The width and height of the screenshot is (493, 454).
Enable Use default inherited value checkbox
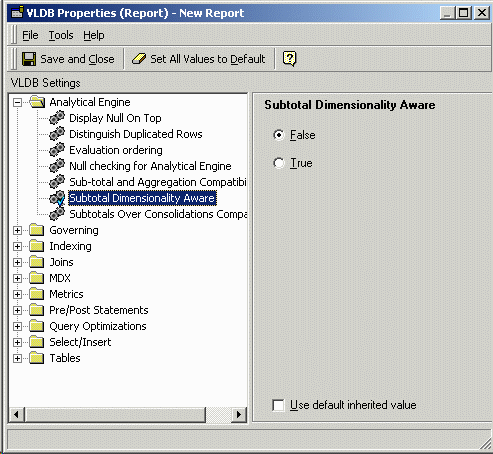point(278,405)
